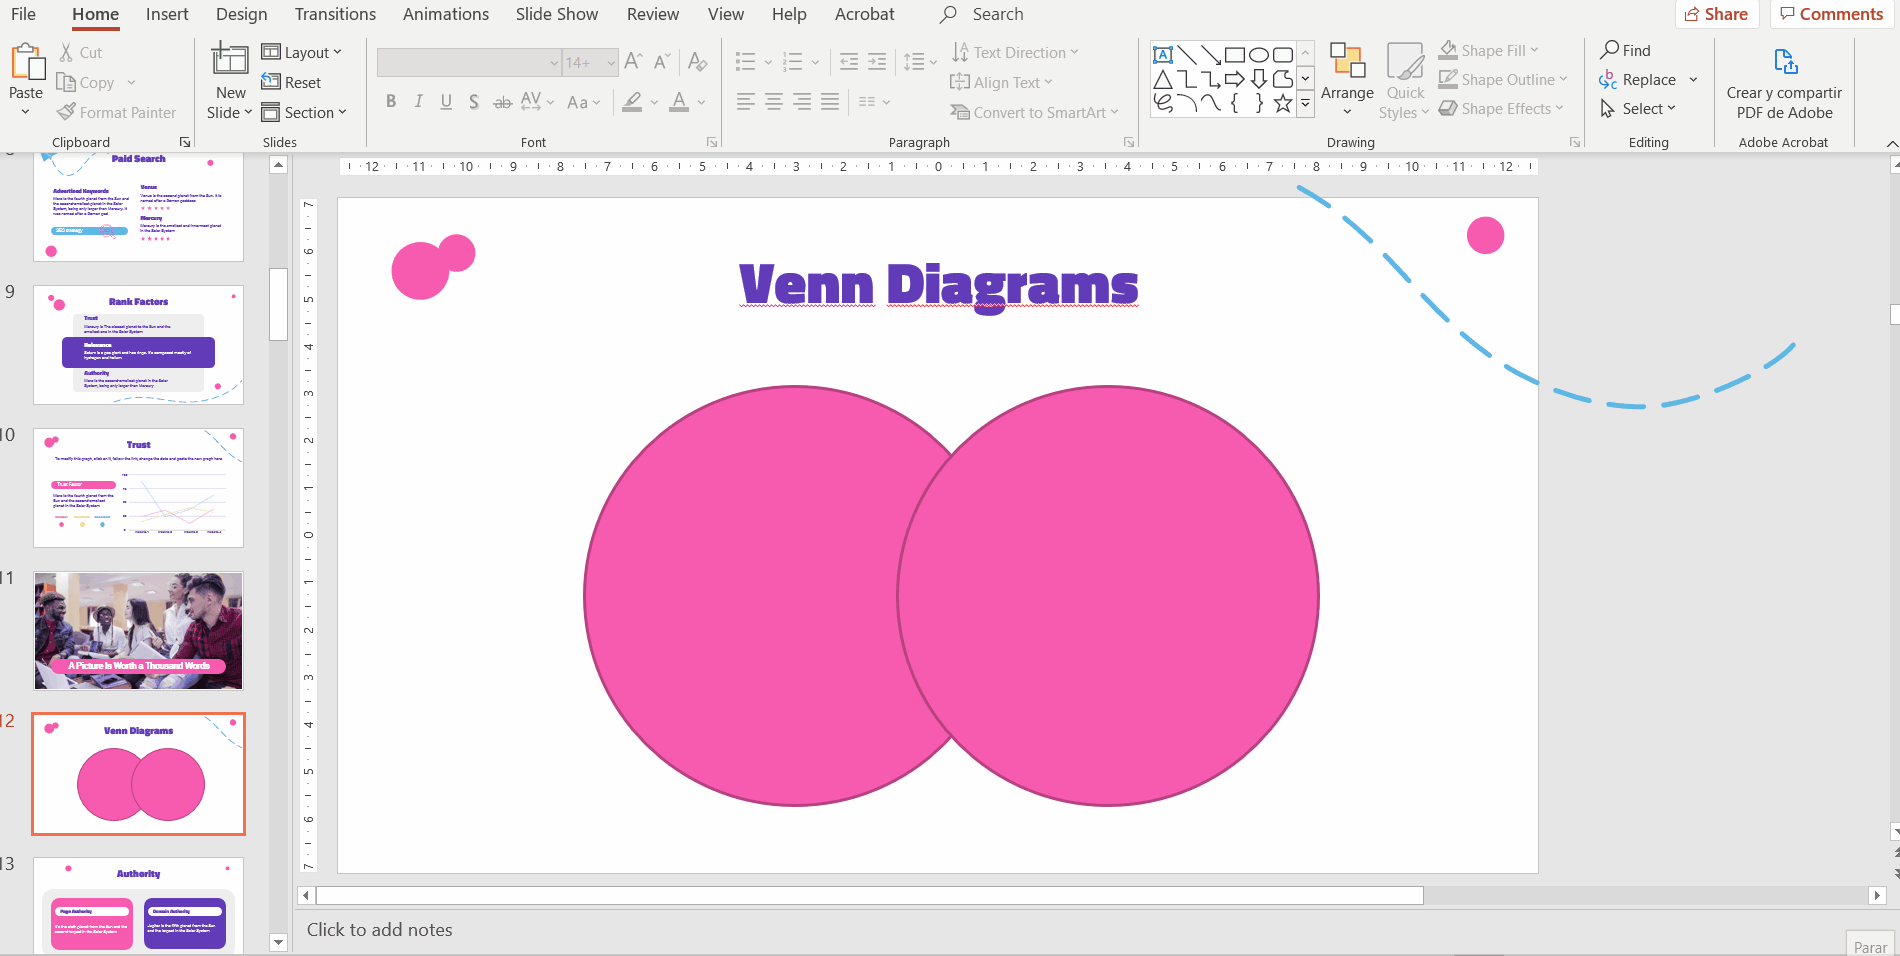Image resolution: width=1900 pixels, height=956 pixels.
Task: Click the Find magnifier icon
Action: [1610, 50]
